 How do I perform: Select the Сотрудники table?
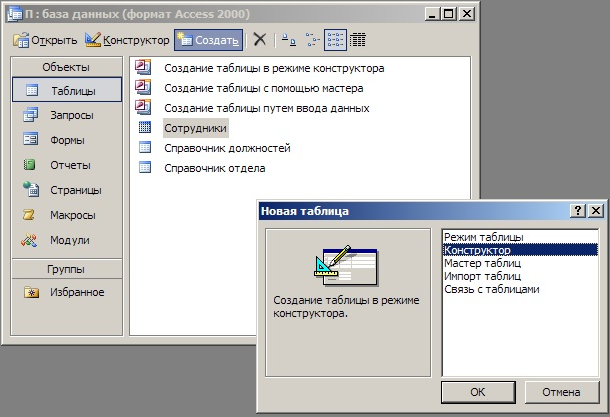195,128
